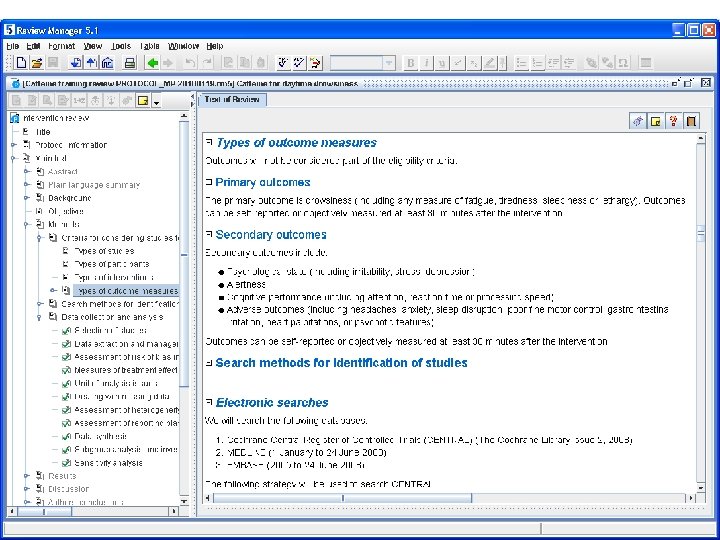Open the Help menu
This screenshot has width=720, height=540.
point(214,46)
